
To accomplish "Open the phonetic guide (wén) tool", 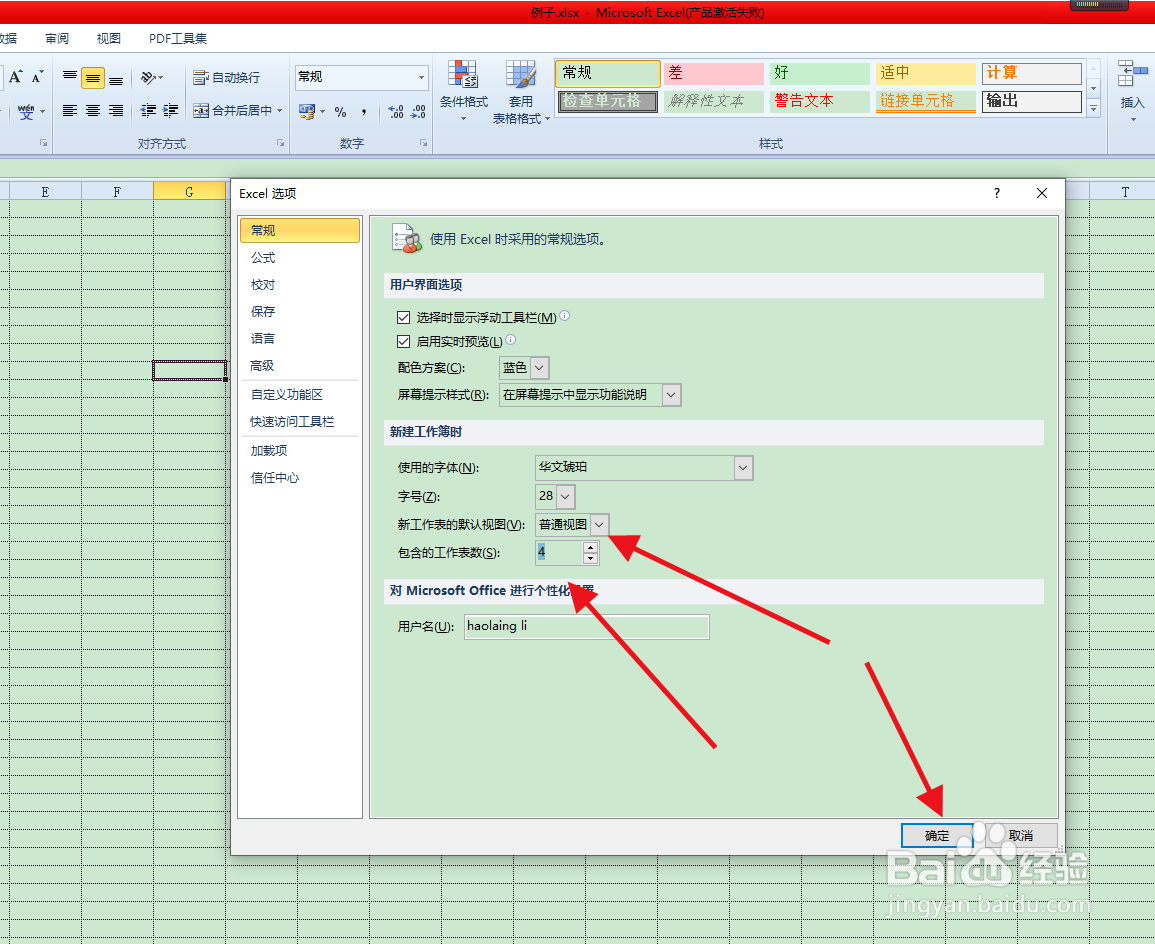I will 27,111.
